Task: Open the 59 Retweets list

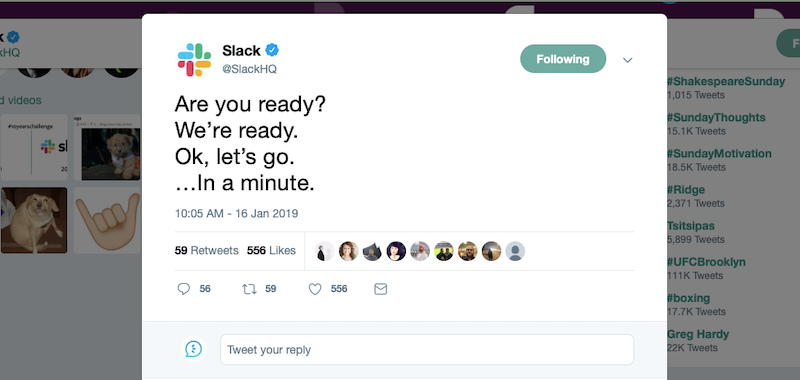Action: (207, 250)
